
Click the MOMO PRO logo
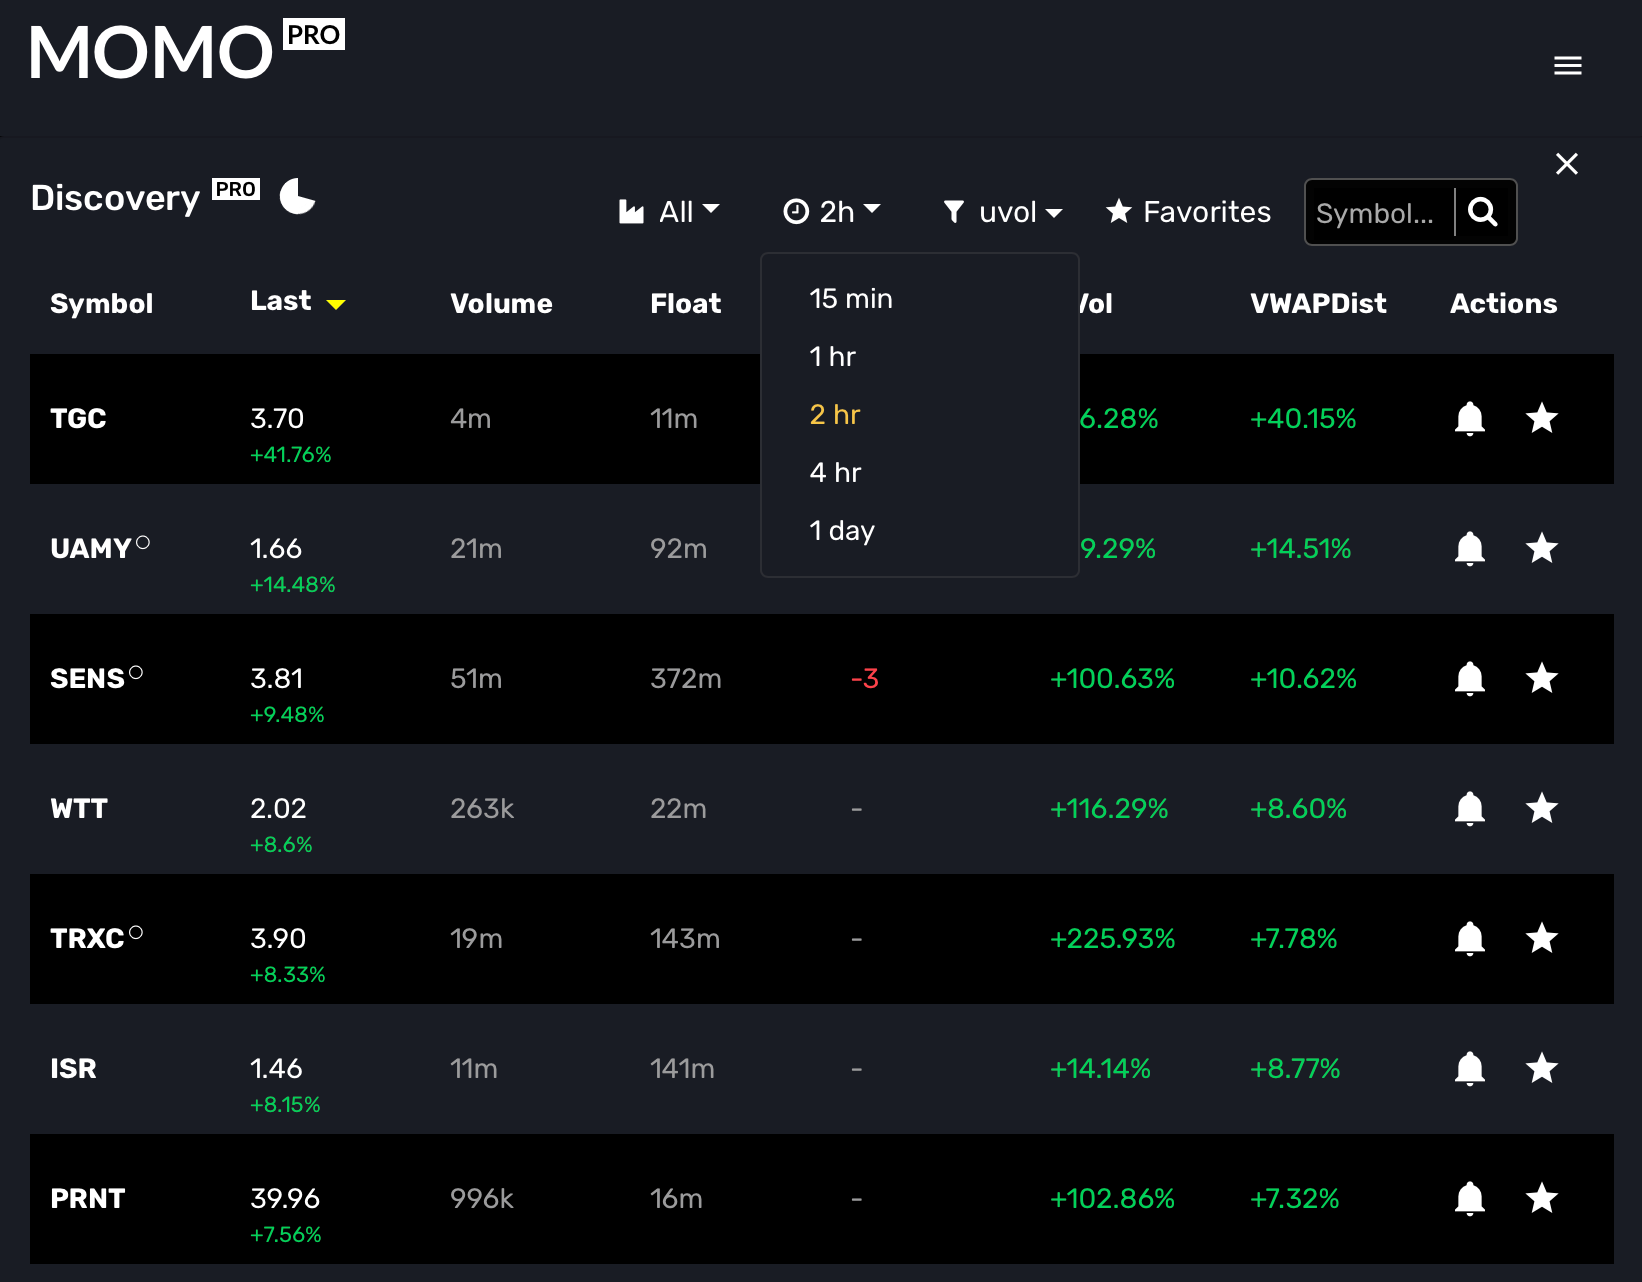coord(187,50)
